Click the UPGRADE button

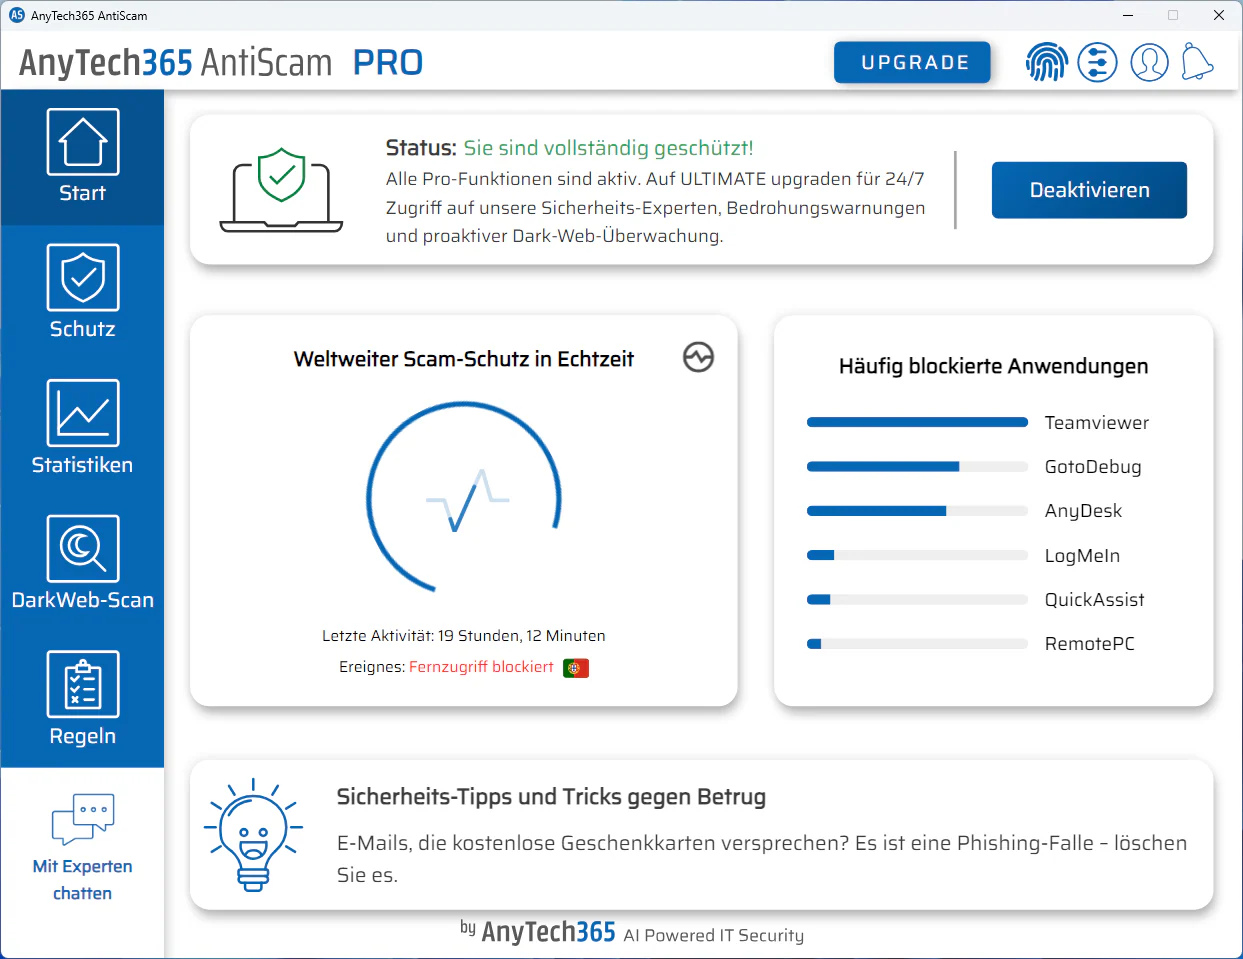[912, 62]
